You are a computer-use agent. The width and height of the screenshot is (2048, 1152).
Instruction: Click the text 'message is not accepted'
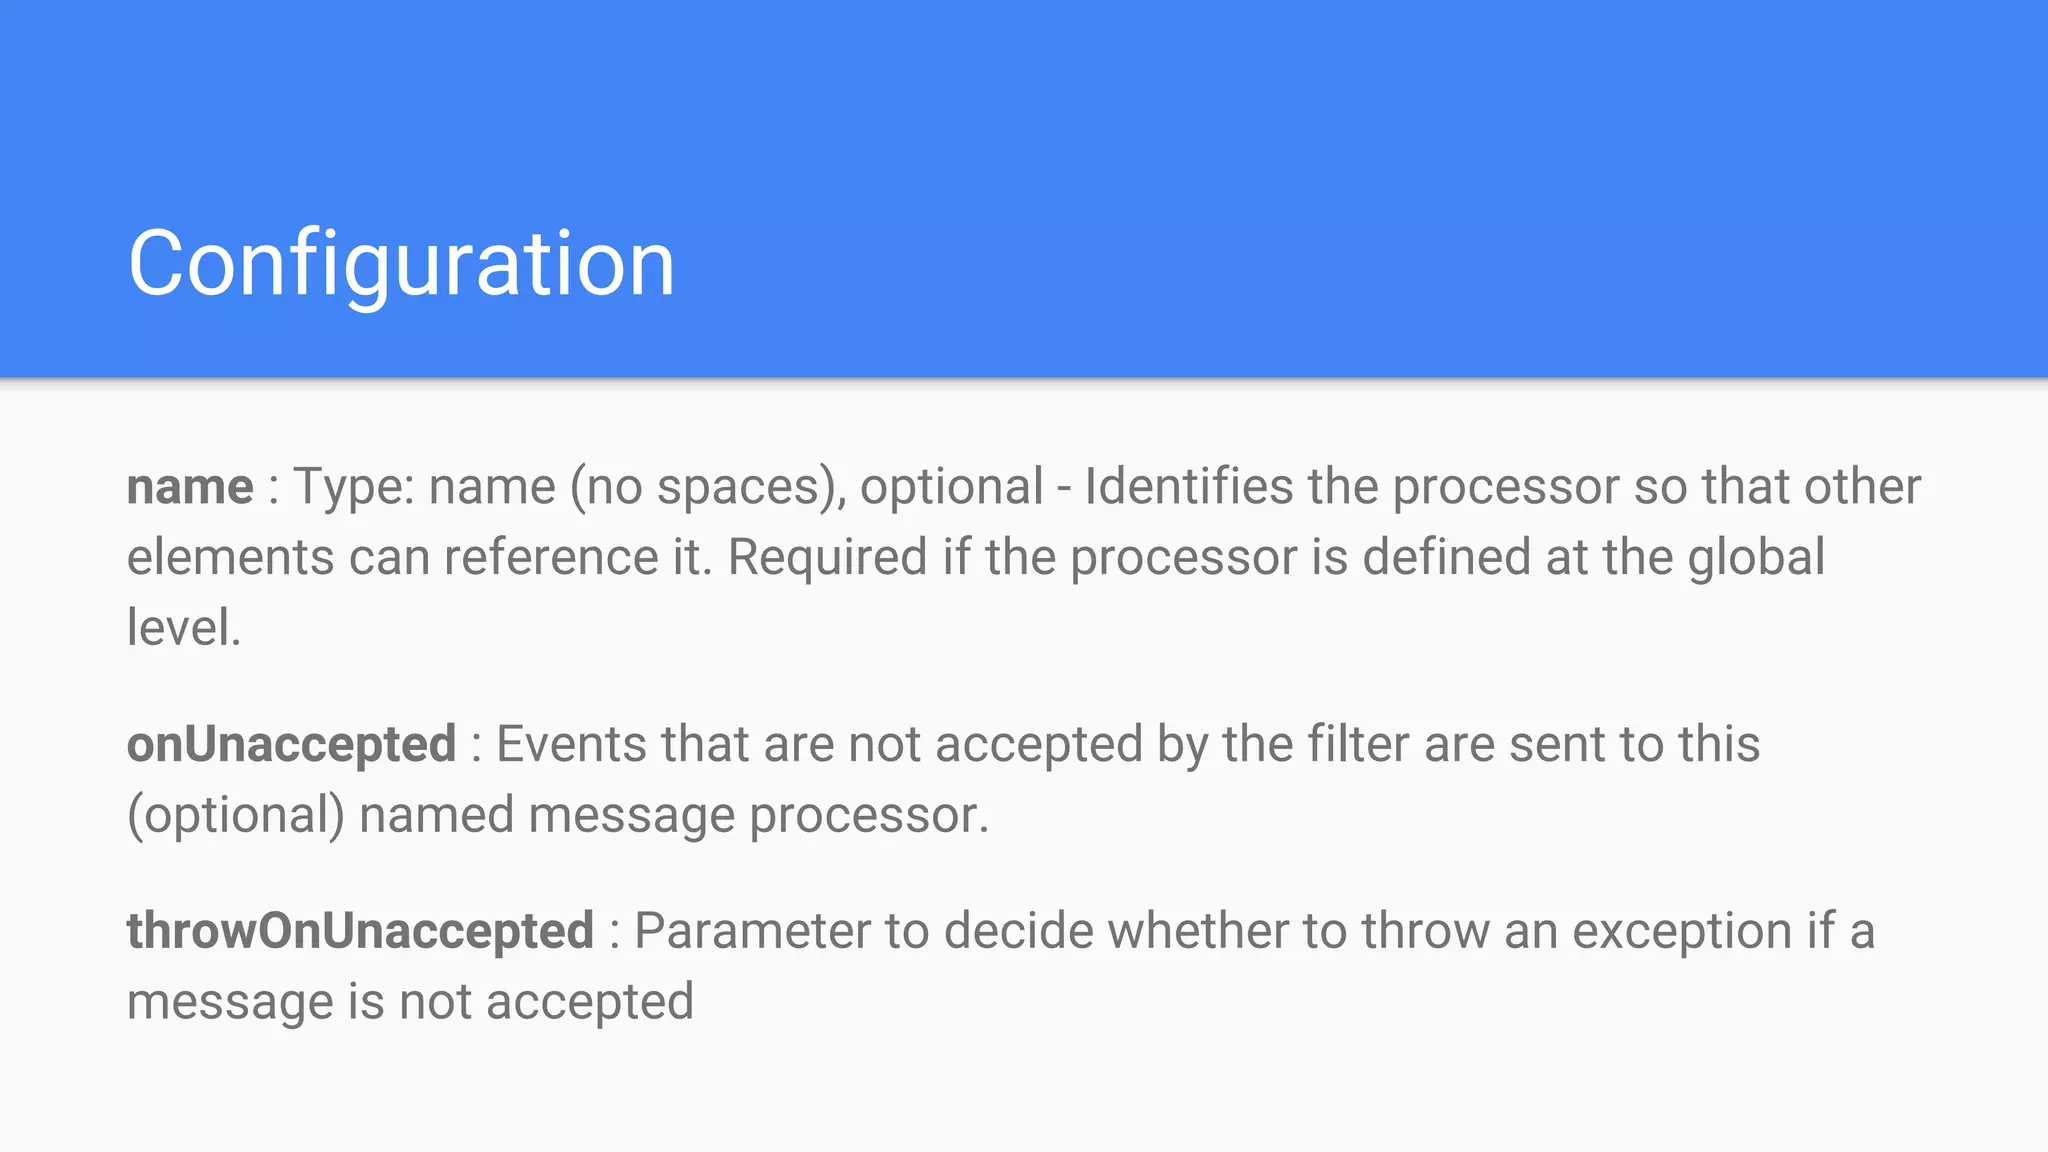(x=410, y=1002)
